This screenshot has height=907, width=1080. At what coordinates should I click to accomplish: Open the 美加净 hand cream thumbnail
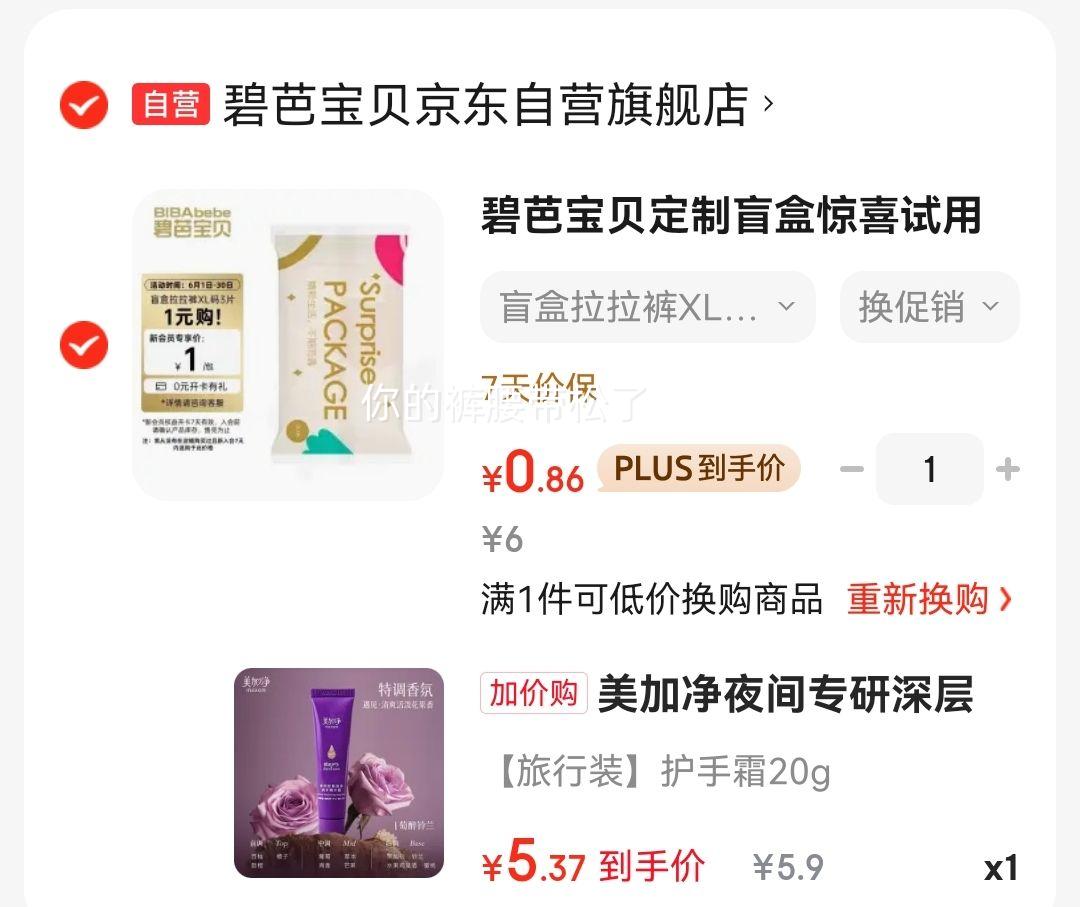[x=339, y=773]
